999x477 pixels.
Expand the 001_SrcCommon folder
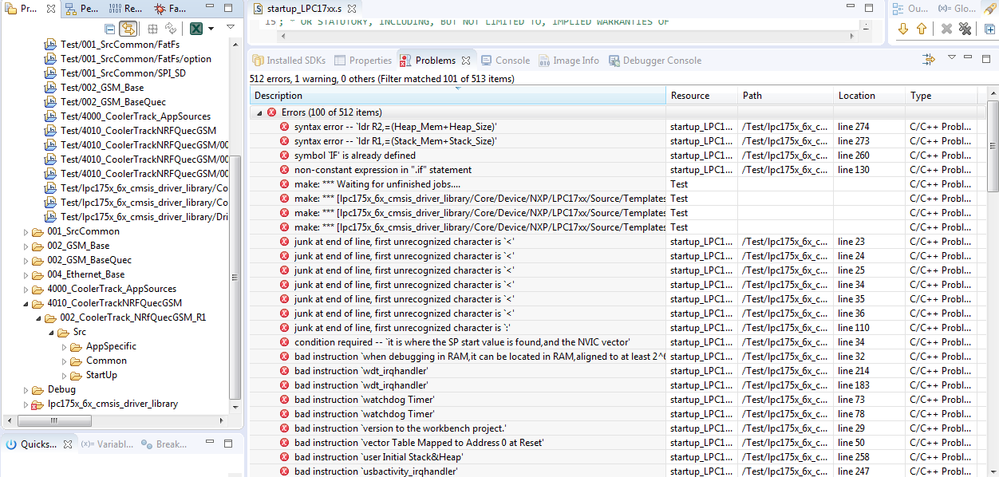(26, 232)
